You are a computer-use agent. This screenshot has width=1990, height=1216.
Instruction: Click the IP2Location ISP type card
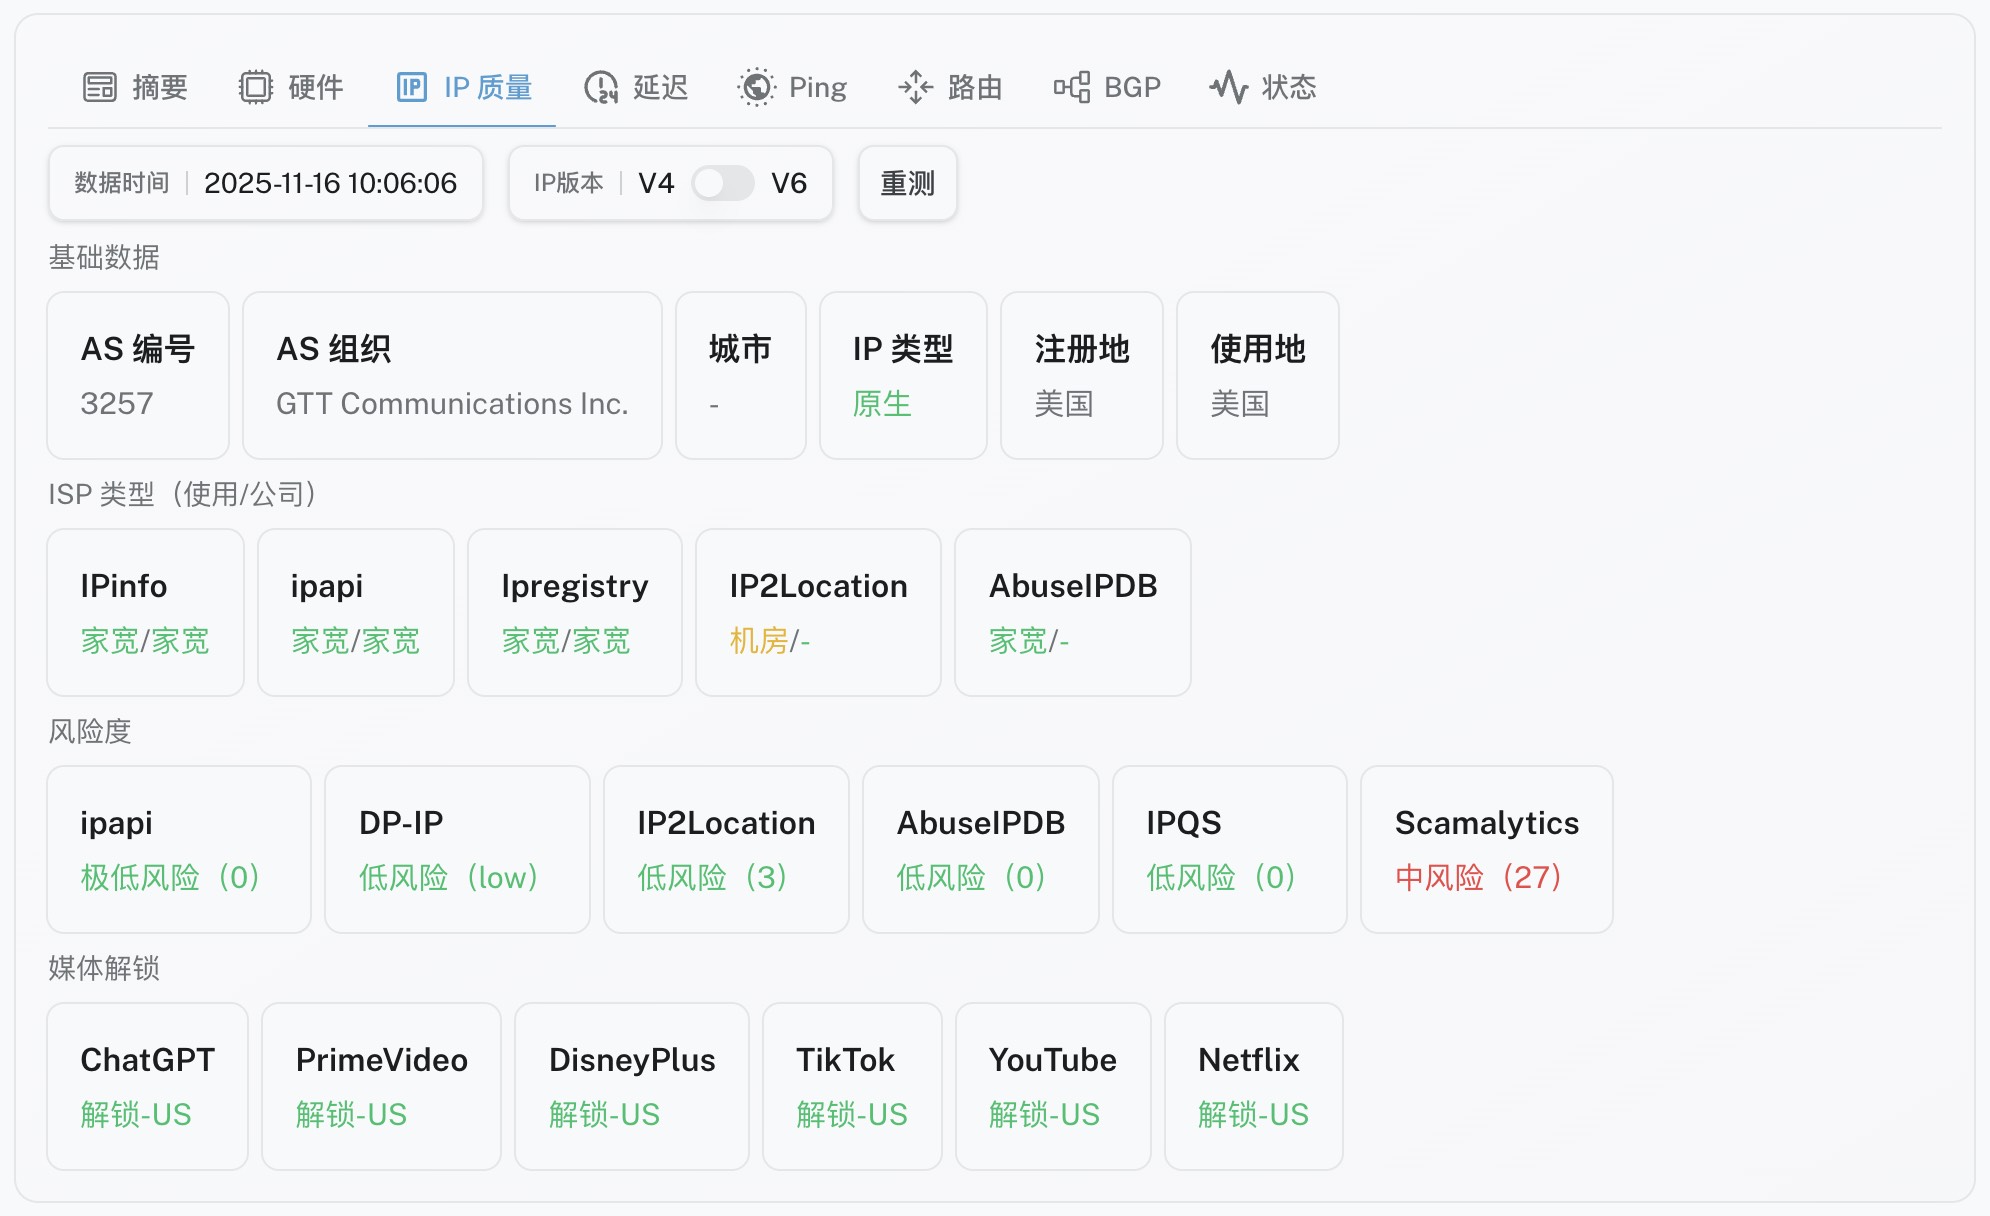[817, 612]
